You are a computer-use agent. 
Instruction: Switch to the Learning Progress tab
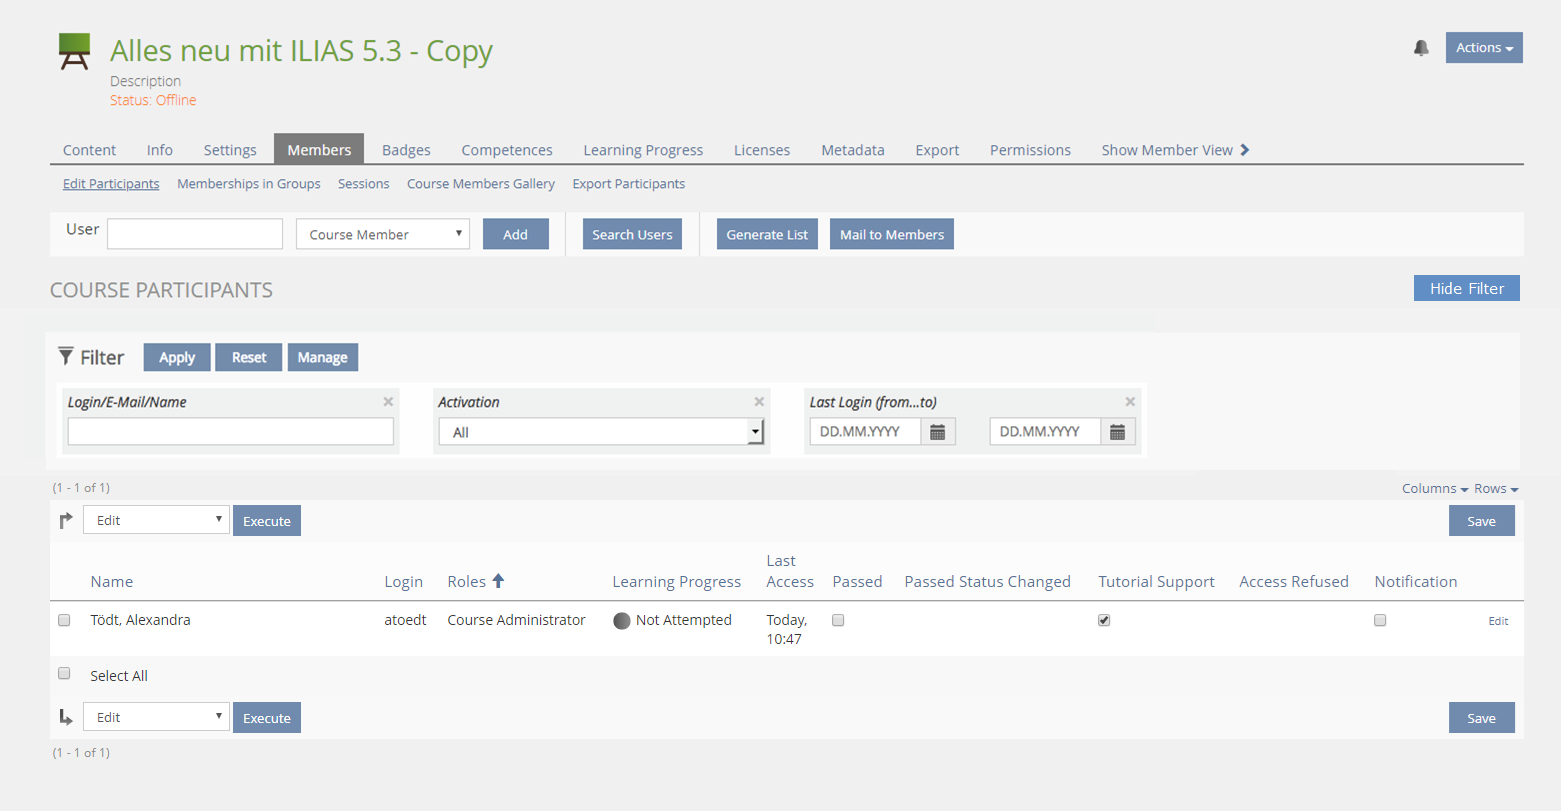click(643, 150)
